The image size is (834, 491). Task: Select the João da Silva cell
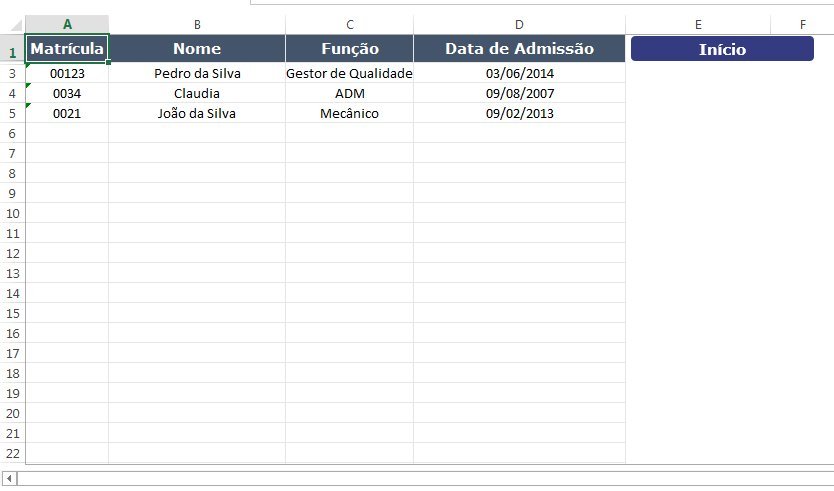(197, 113)
